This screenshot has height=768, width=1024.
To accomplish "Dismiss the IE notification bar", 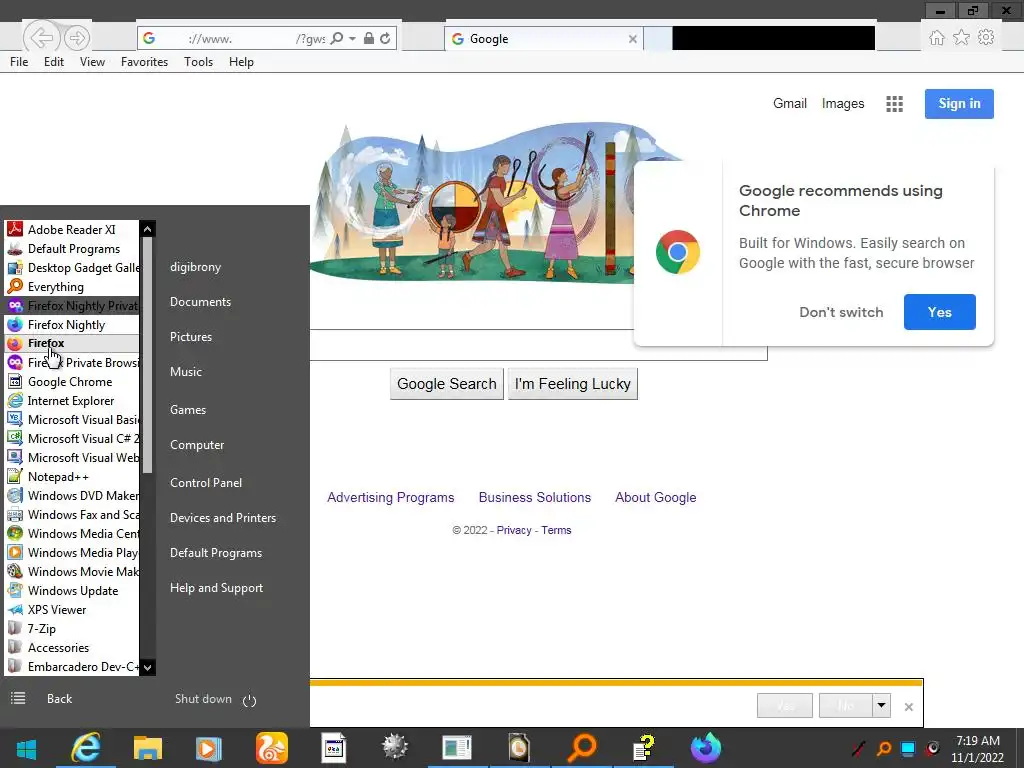I will 908,707.
